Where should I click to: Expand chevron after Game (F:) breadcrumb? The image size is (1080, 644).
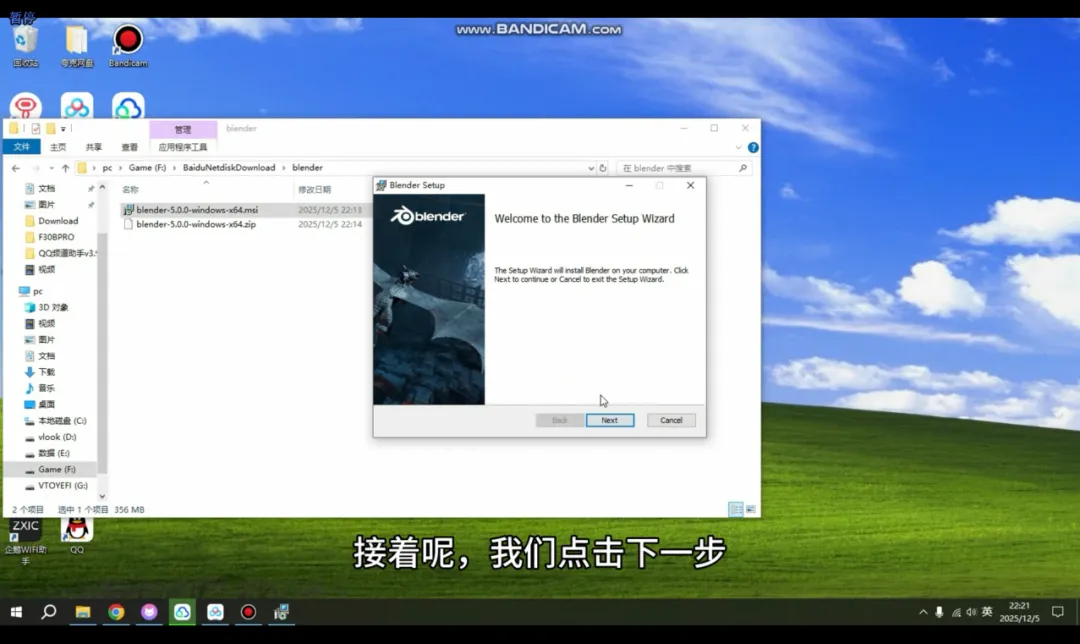coord(174,168)
